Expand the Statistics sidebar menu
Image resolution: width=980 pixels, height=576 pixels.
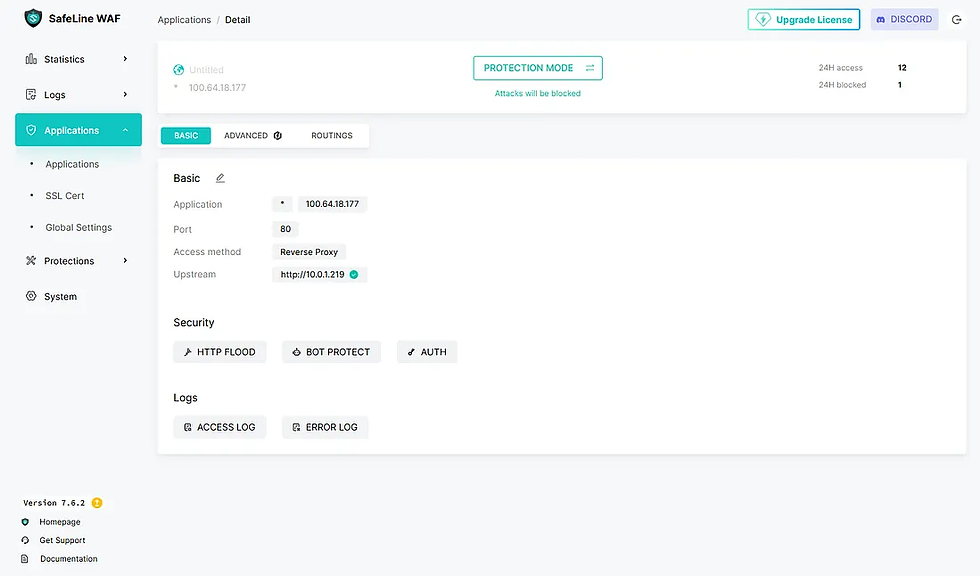click(x=126, y=58)
